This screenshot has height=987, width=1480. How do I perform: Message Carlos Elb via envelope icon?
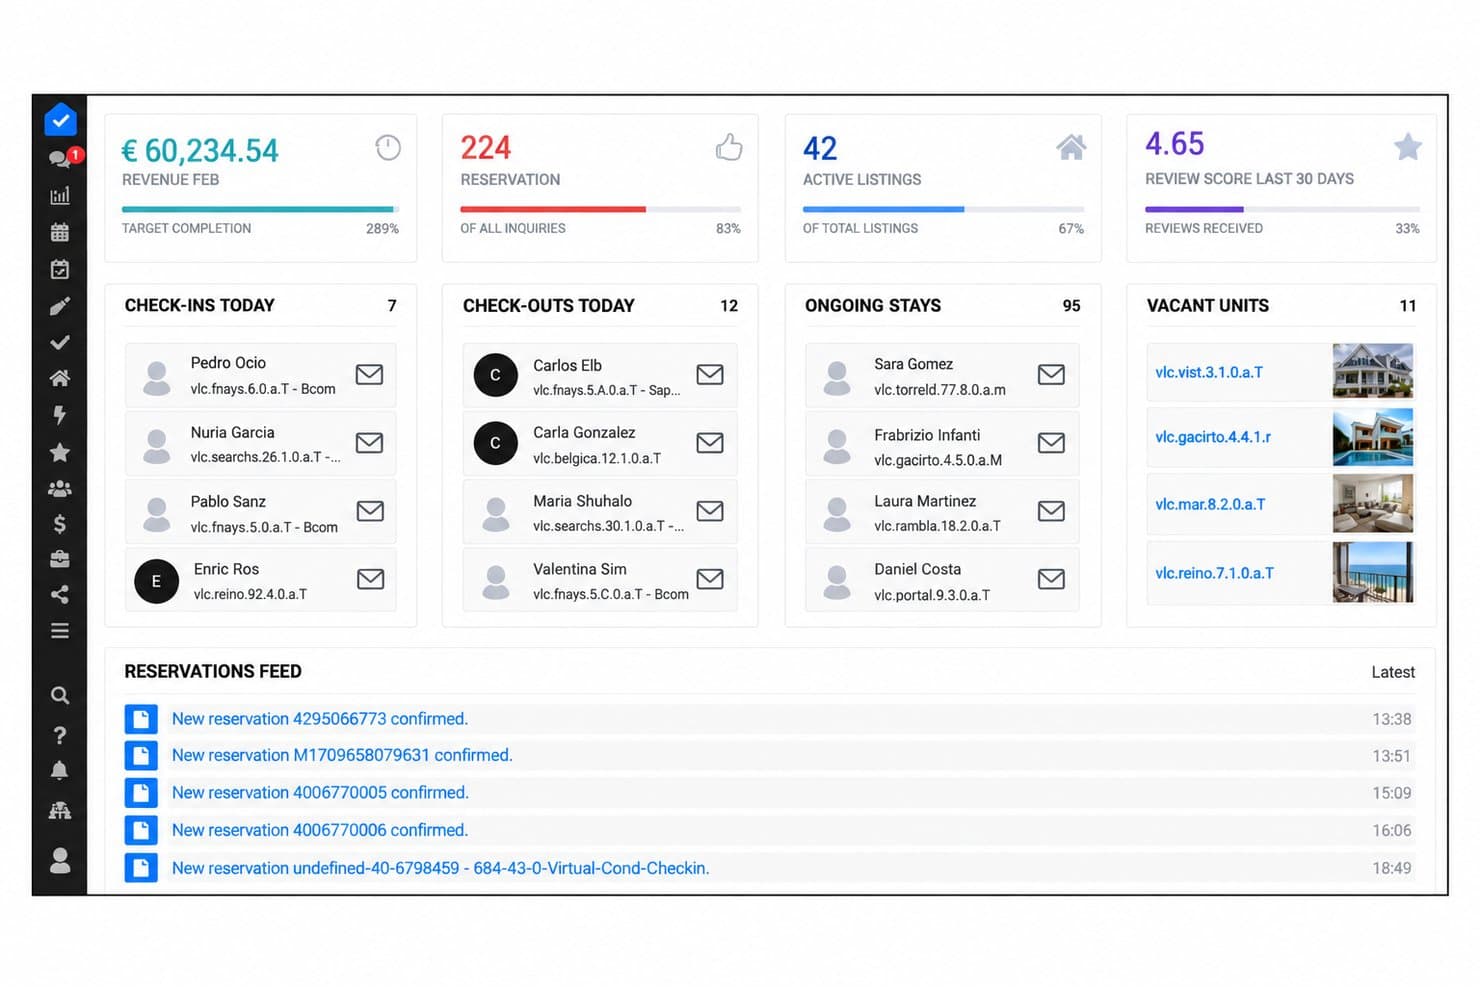click(710, 374)
